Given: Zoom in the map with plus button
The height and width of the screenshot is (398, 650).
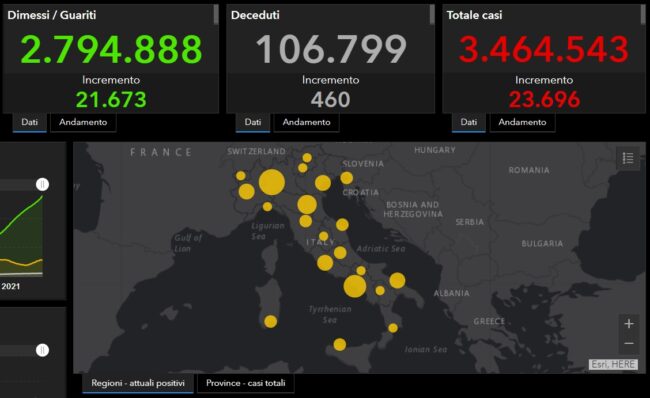Looking at the screenshot, I should coord(629,323).
